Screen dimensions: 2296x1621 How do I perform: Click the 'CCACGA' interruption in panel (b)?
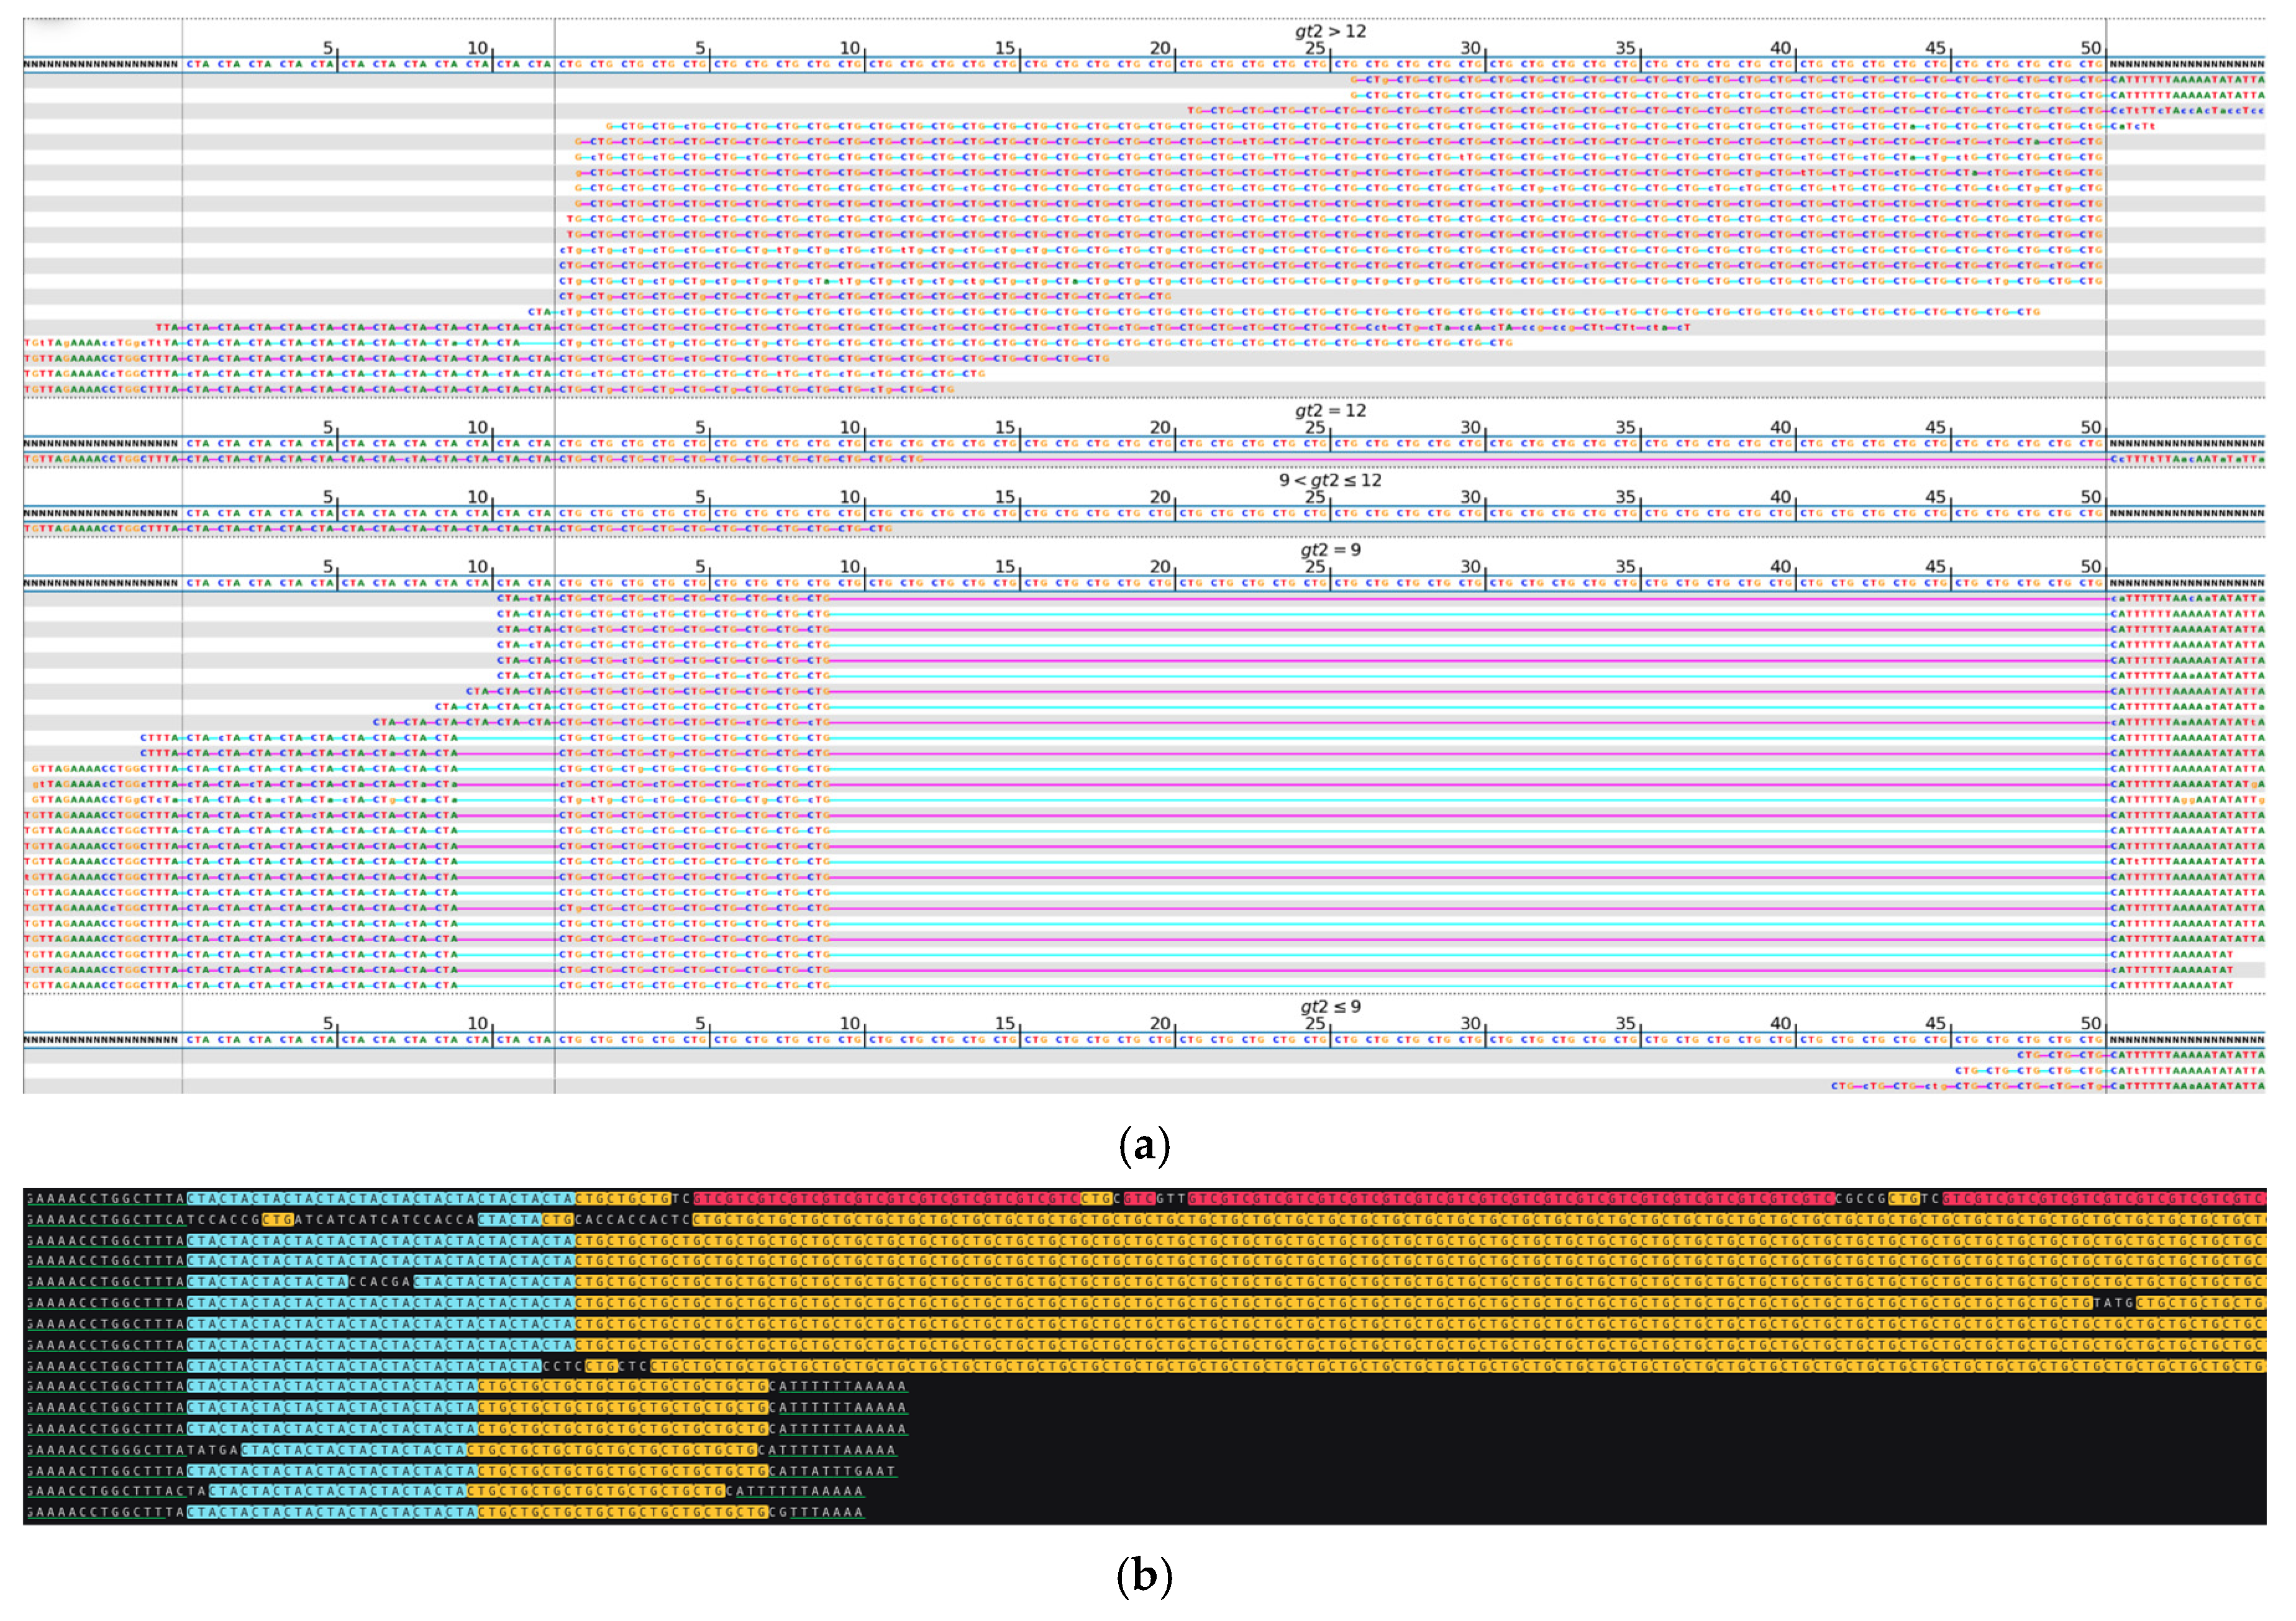(x=380, y=1282)
